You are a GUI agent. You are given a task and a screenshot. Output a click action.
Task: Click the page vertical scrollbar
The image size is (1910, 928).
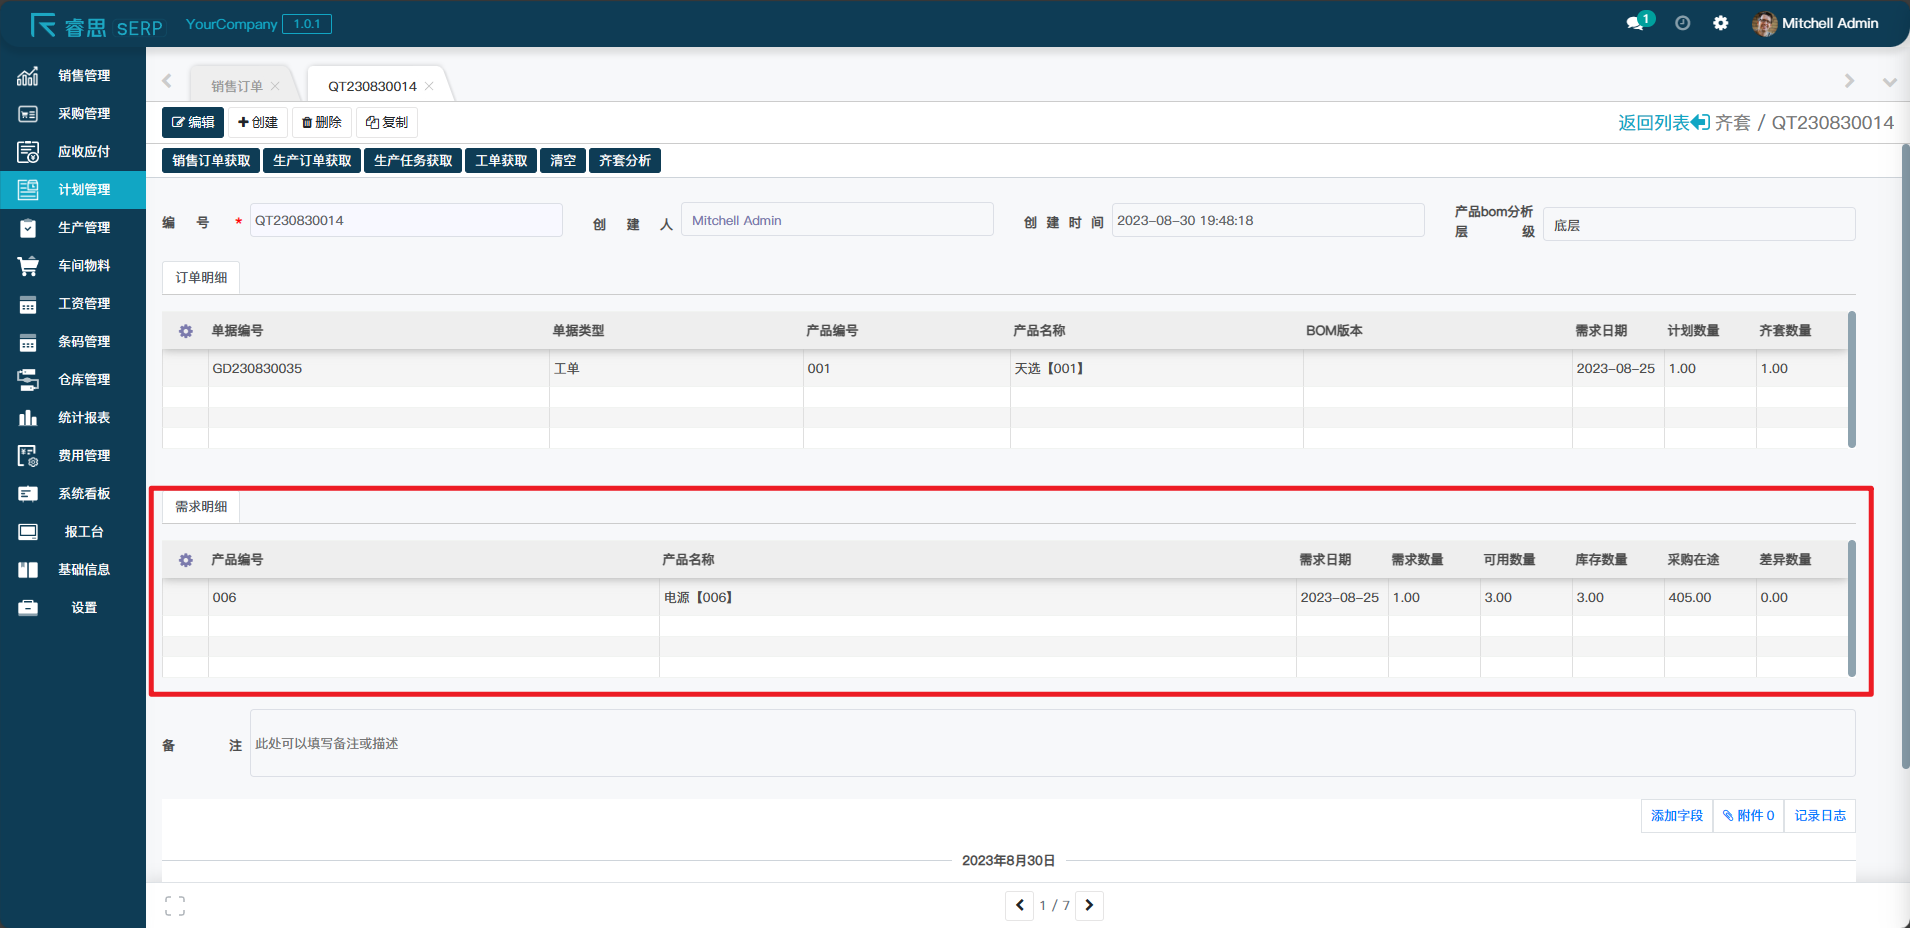[1904, 460]
